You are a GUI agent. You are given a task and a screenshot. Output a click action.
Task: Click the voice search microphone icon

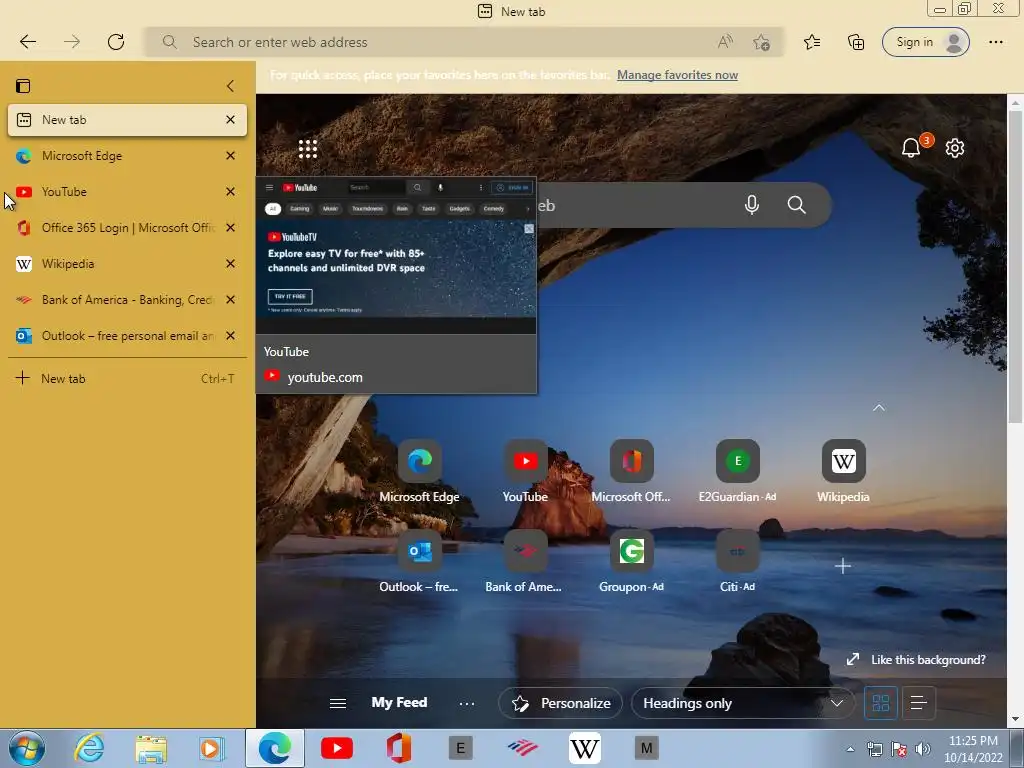click(752, 205)
